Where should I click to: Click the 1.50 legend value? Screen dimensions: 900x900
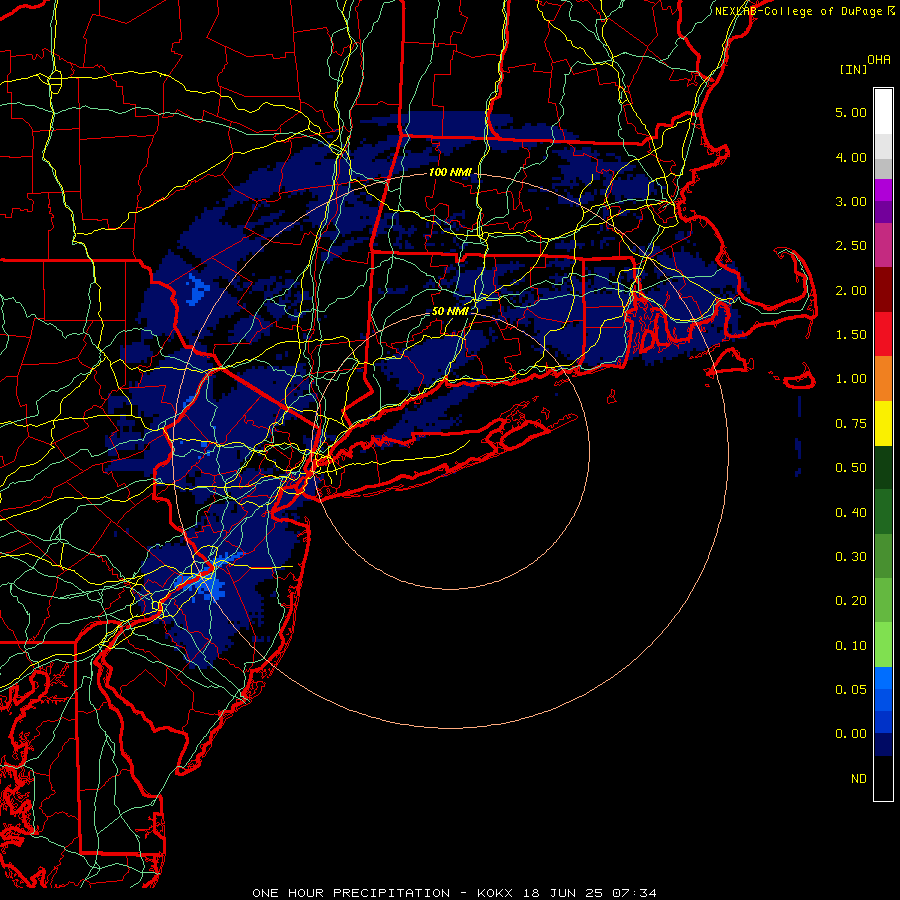[x=851, y=335]
